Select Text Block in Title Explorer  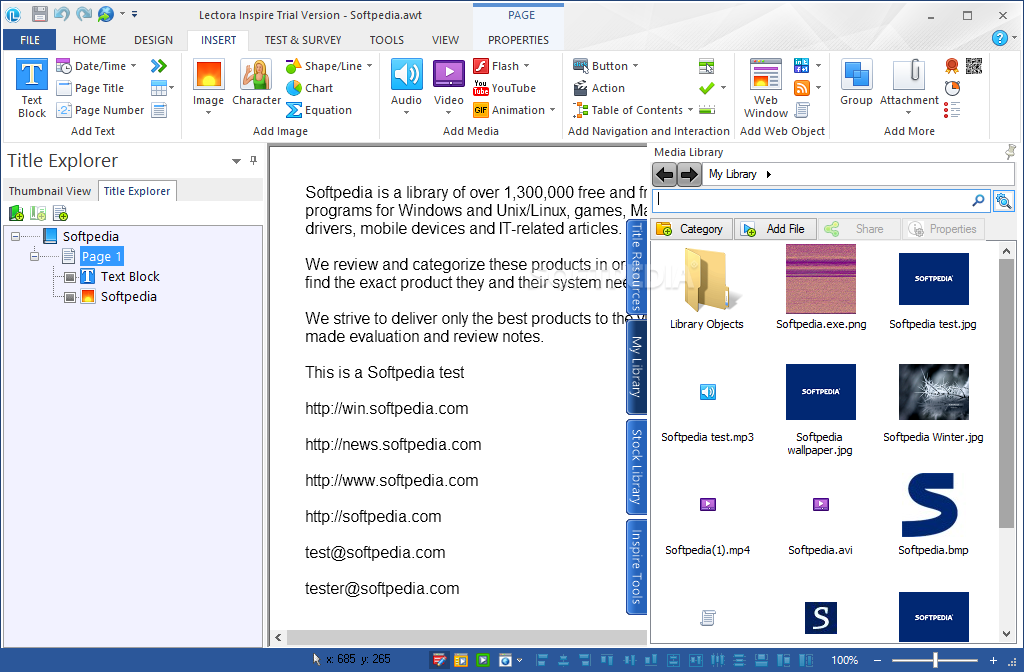click(x=130, y=277)
